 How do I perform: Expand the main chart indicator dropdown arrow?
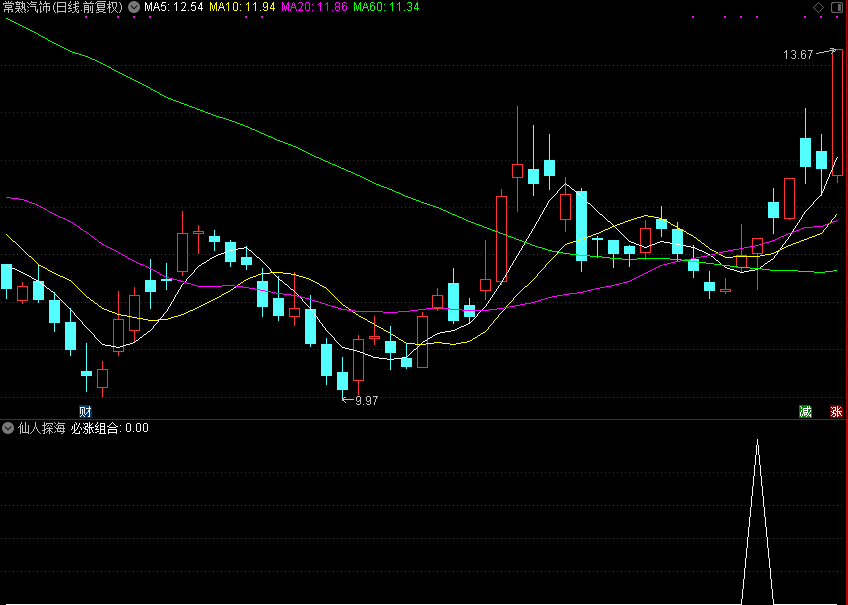coord(134,7)
